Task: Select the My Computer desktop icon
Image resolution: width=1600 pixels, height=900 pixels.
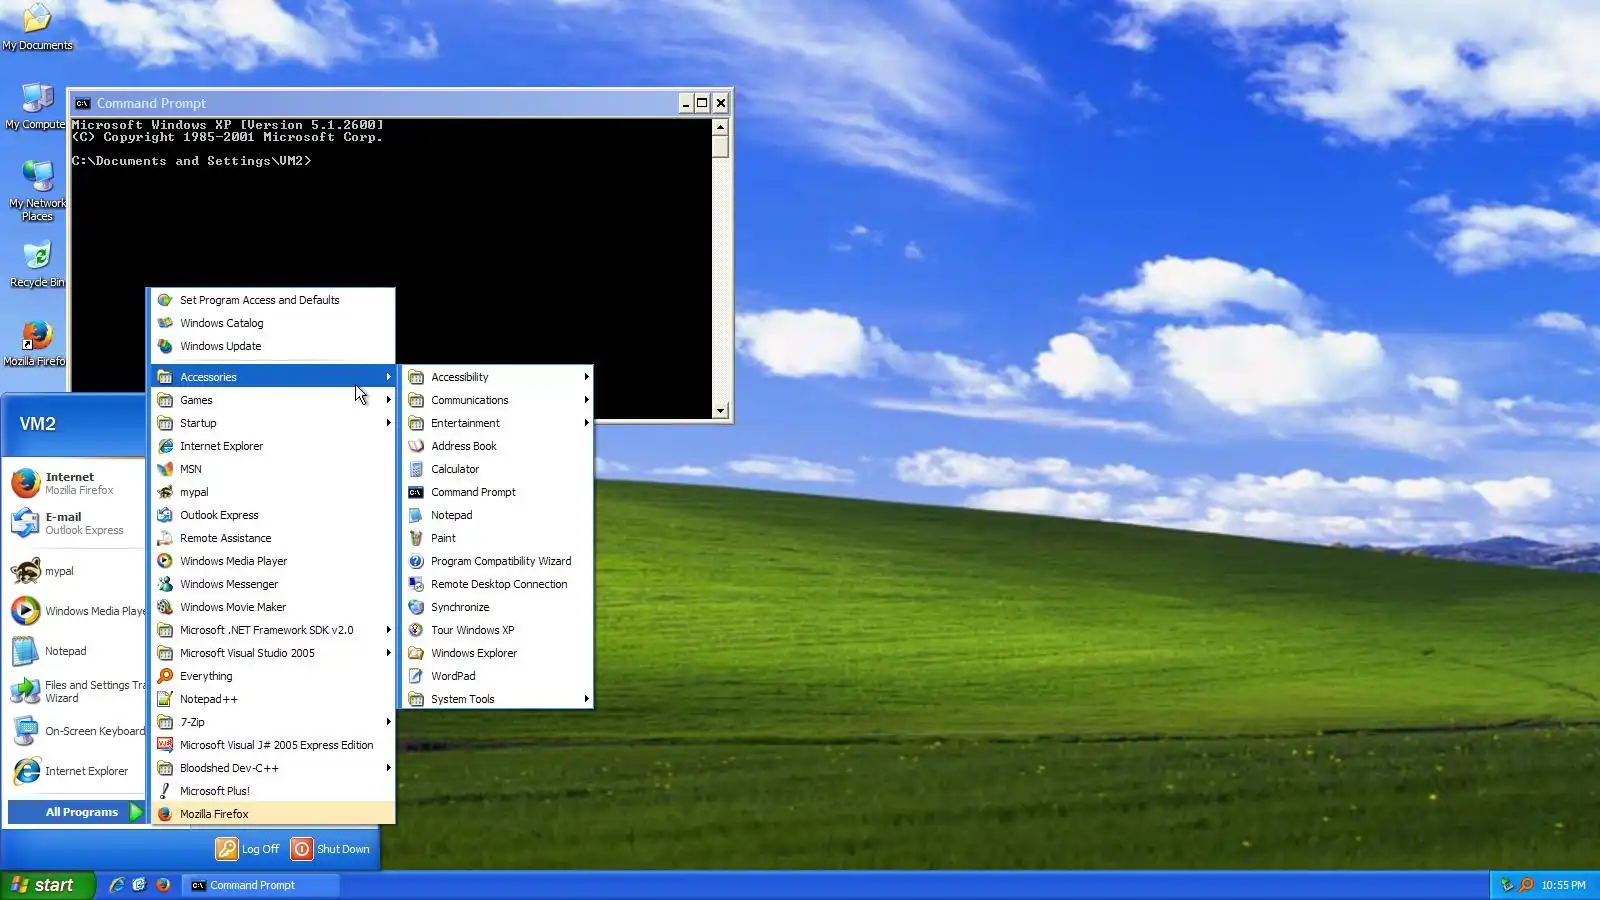Action: click(37, 106)
